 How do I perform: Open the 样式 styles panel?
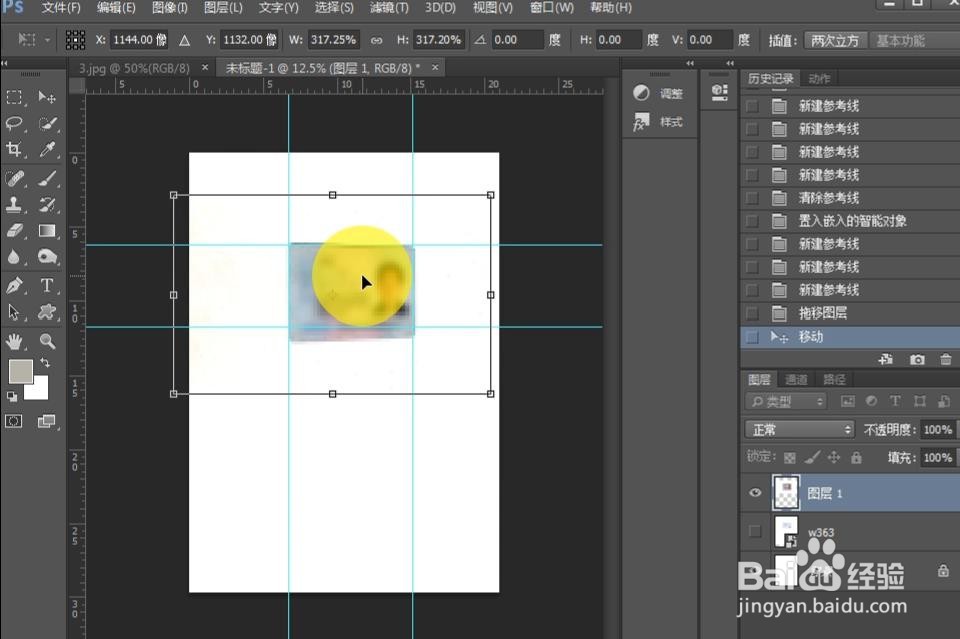[x=659, y=122]
